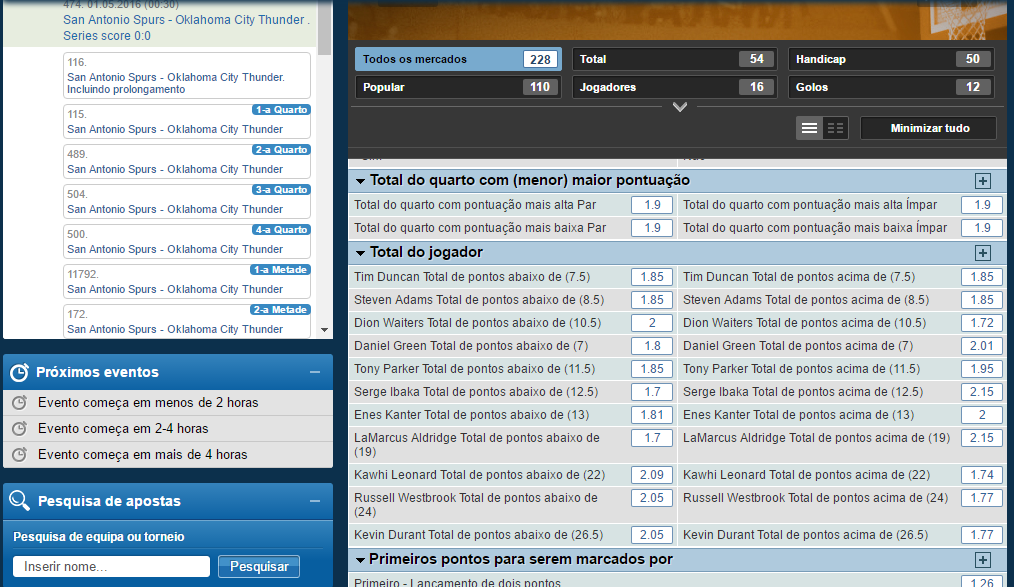
Task: Open event 172 2-a Metade match
Action: [187, 321]
